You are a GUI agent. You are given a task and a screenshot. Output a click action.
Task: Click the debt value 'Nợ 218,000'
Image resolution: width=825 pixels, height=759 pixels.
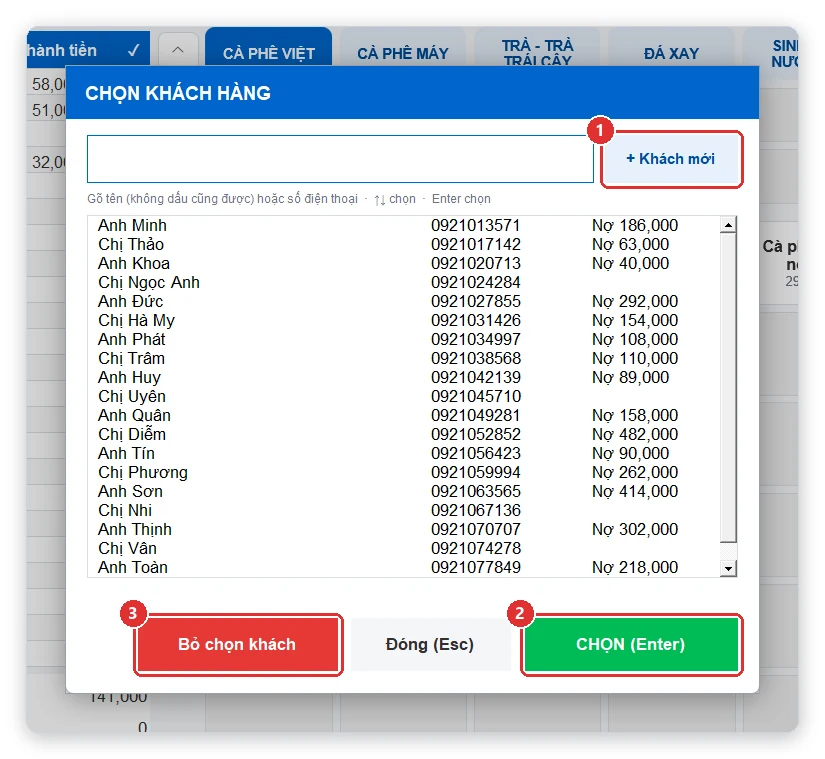coord(635,567)
